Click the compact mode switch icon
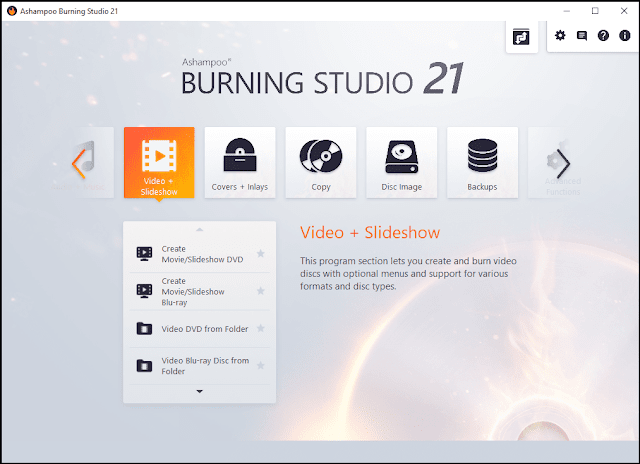Image resolution: width=640 pixels, height=464 pixels. click(521, 37)
